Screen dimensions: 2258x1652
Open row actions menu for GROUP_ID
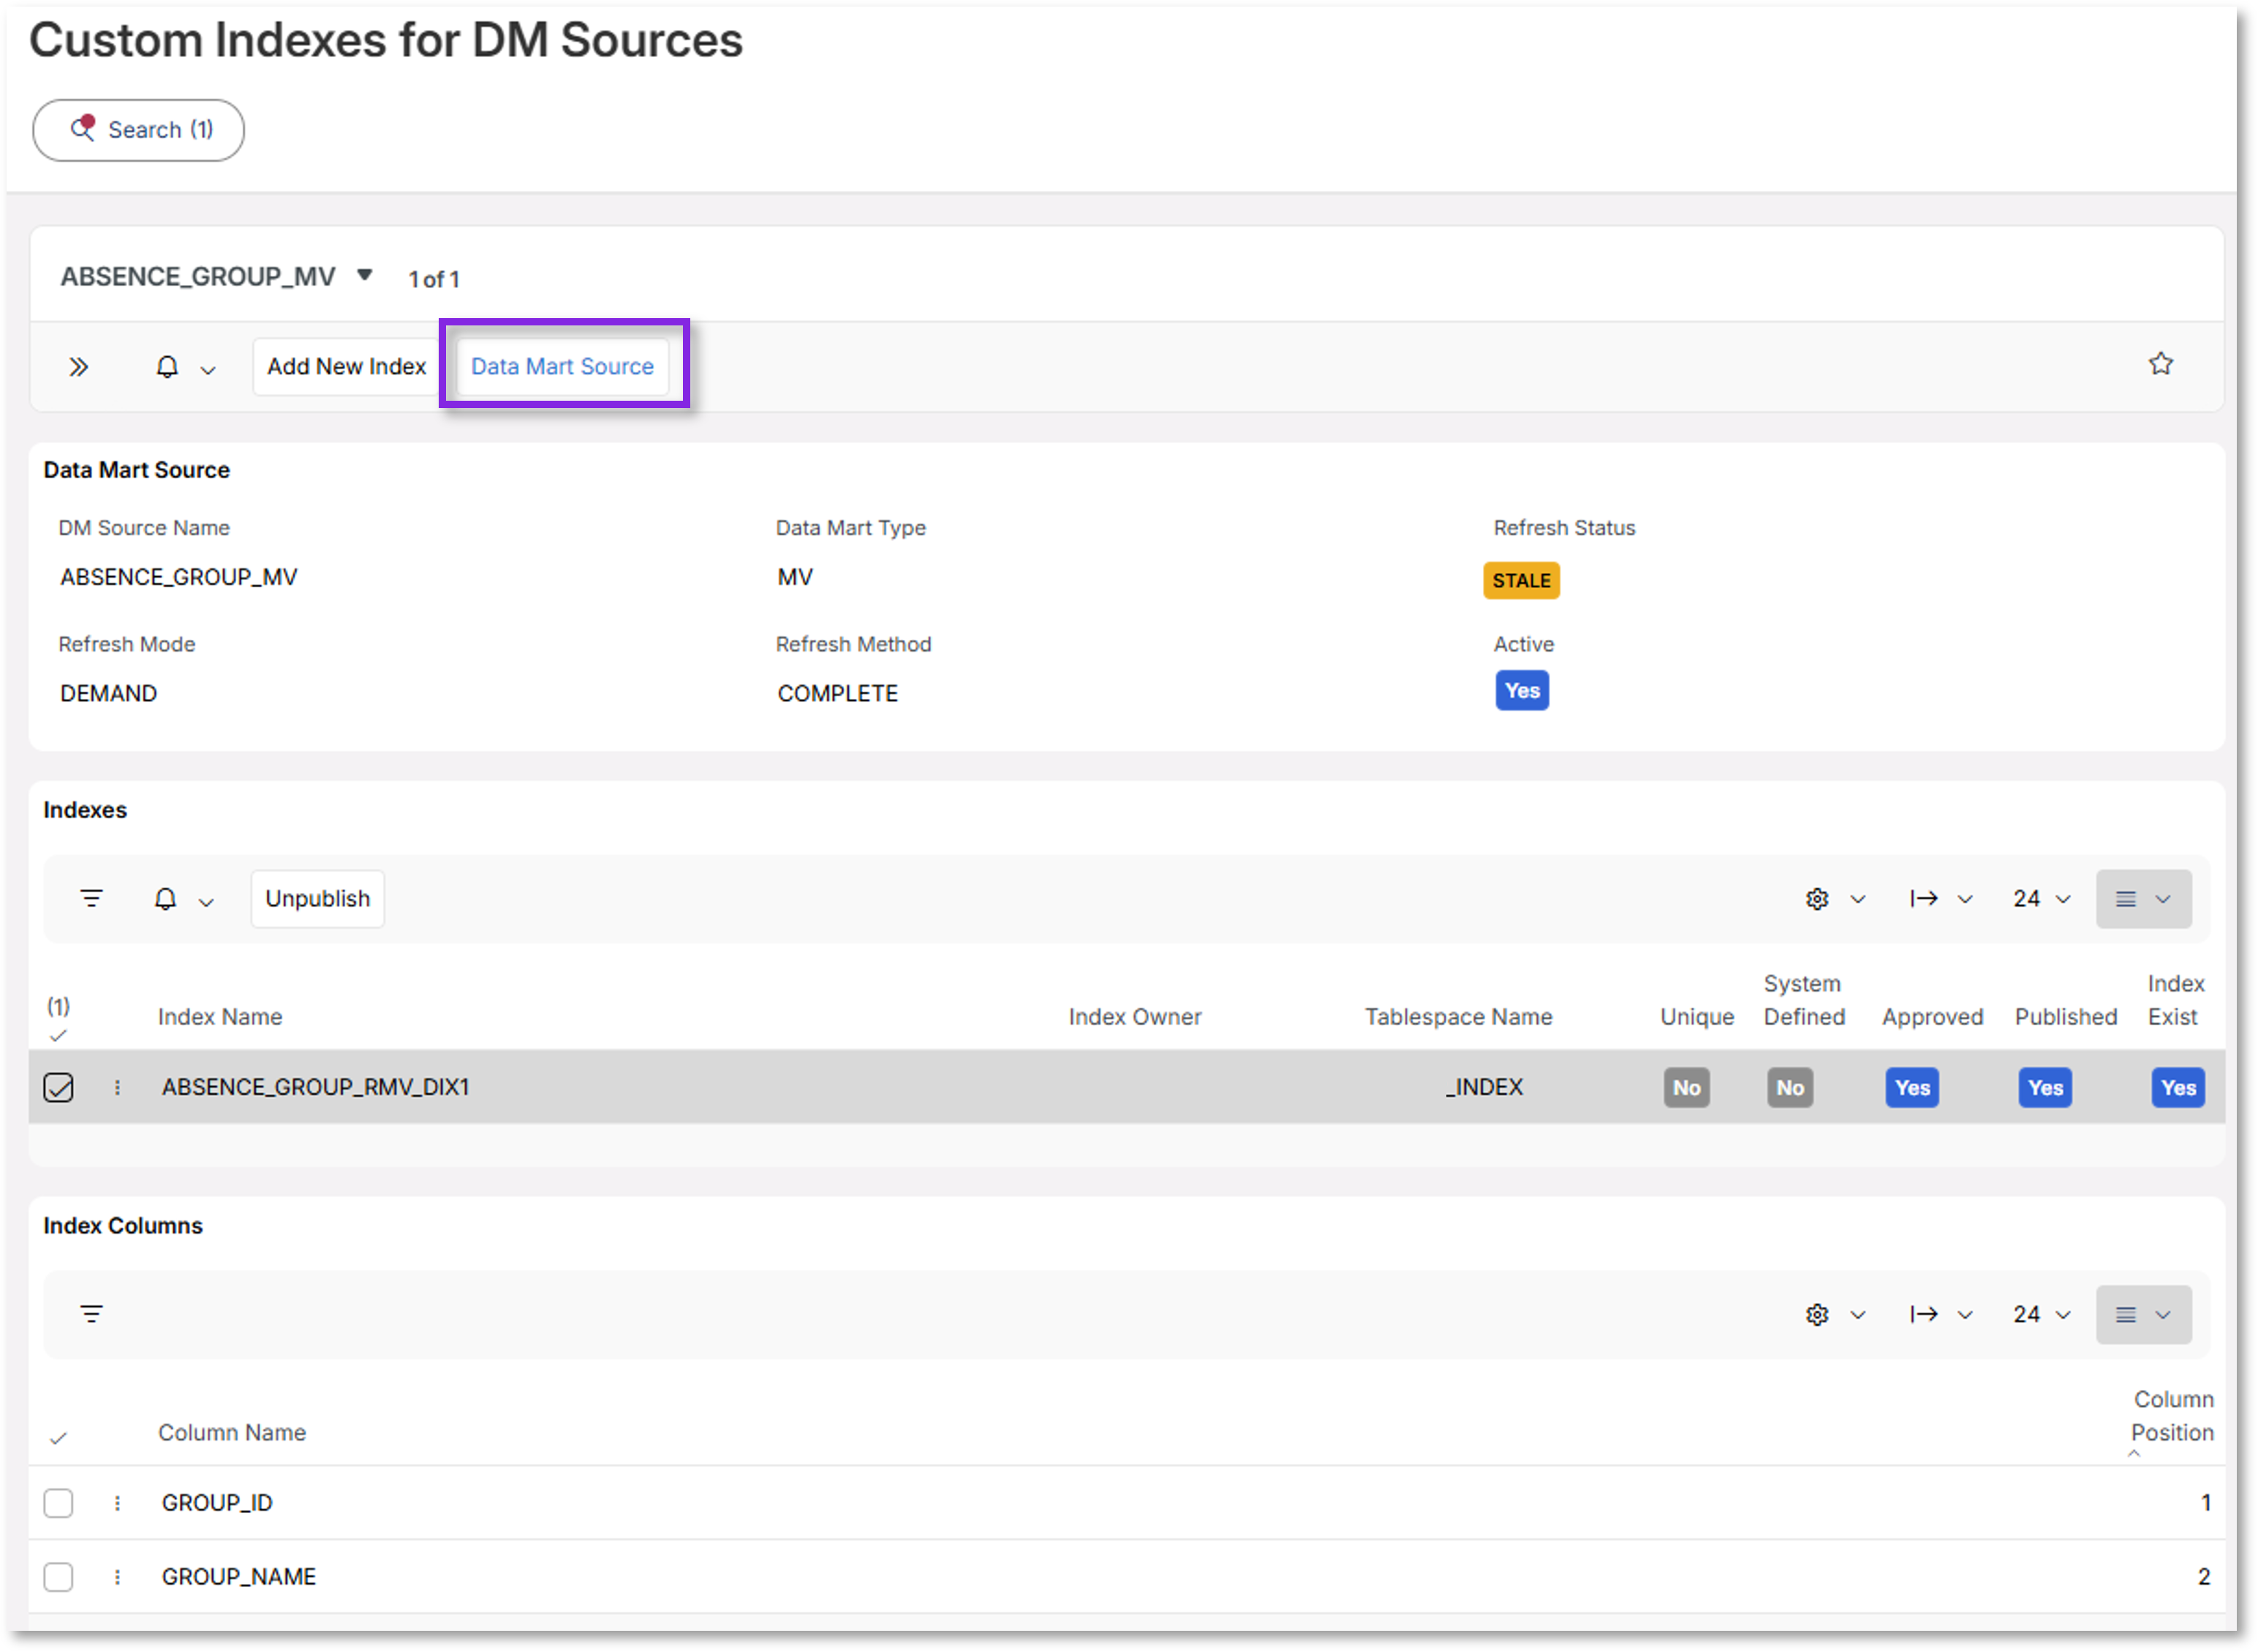click(x=117, y=1503)
